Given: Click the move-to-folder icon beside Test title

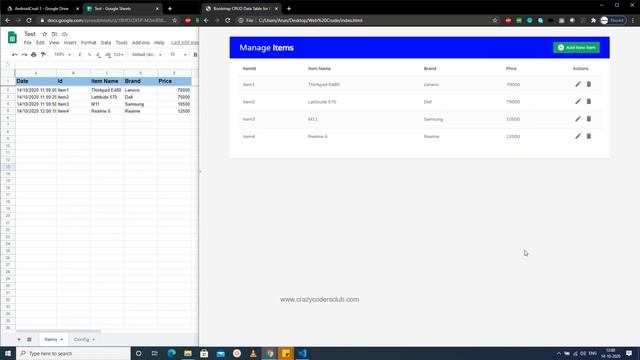Looking at the screenshot, I should (x=54, y=34).
